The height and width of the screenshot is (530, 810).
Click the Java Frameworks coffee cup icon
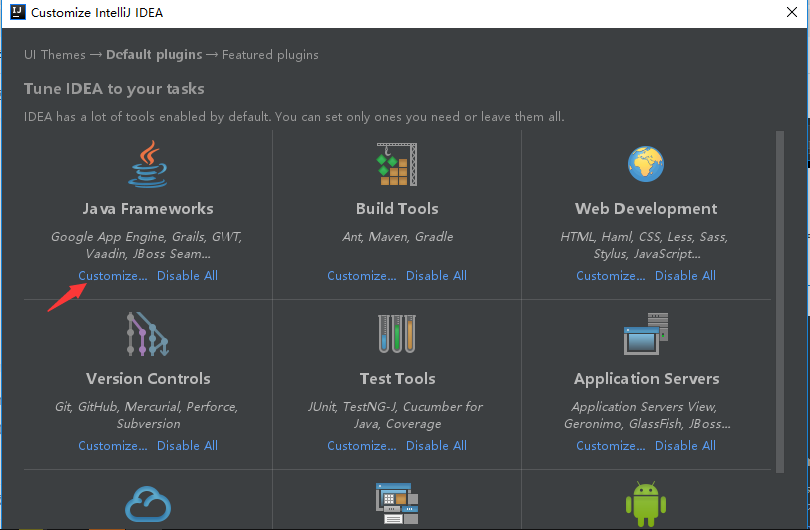148,164
